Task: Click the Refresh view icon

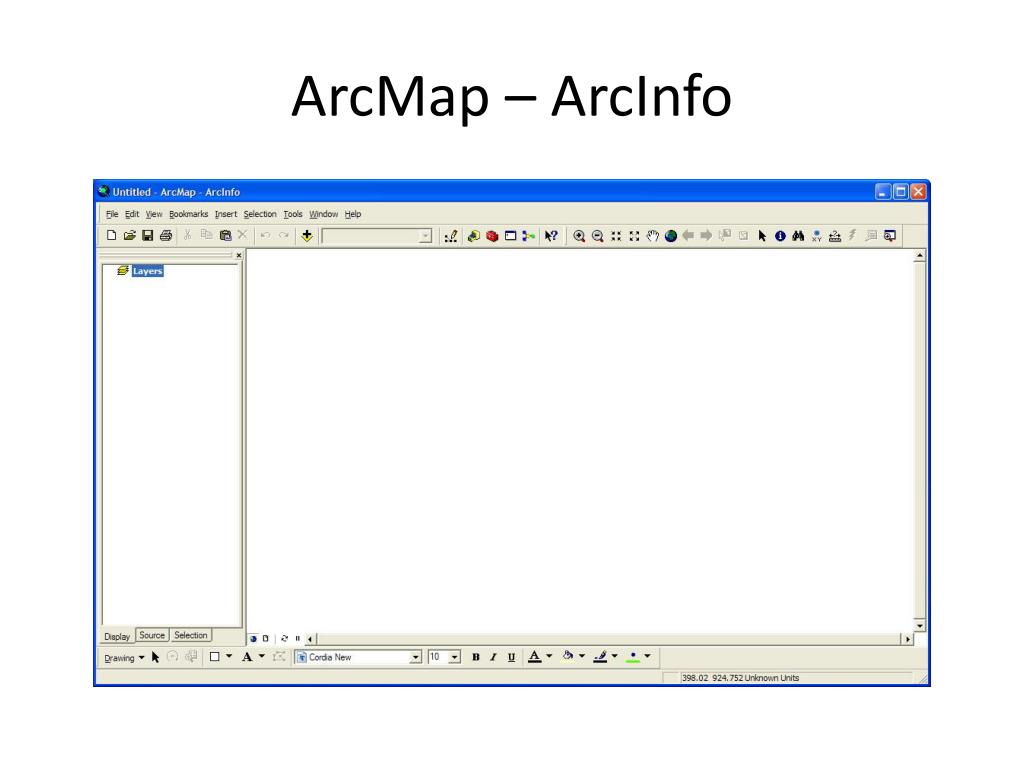Action: coord(284,639)
